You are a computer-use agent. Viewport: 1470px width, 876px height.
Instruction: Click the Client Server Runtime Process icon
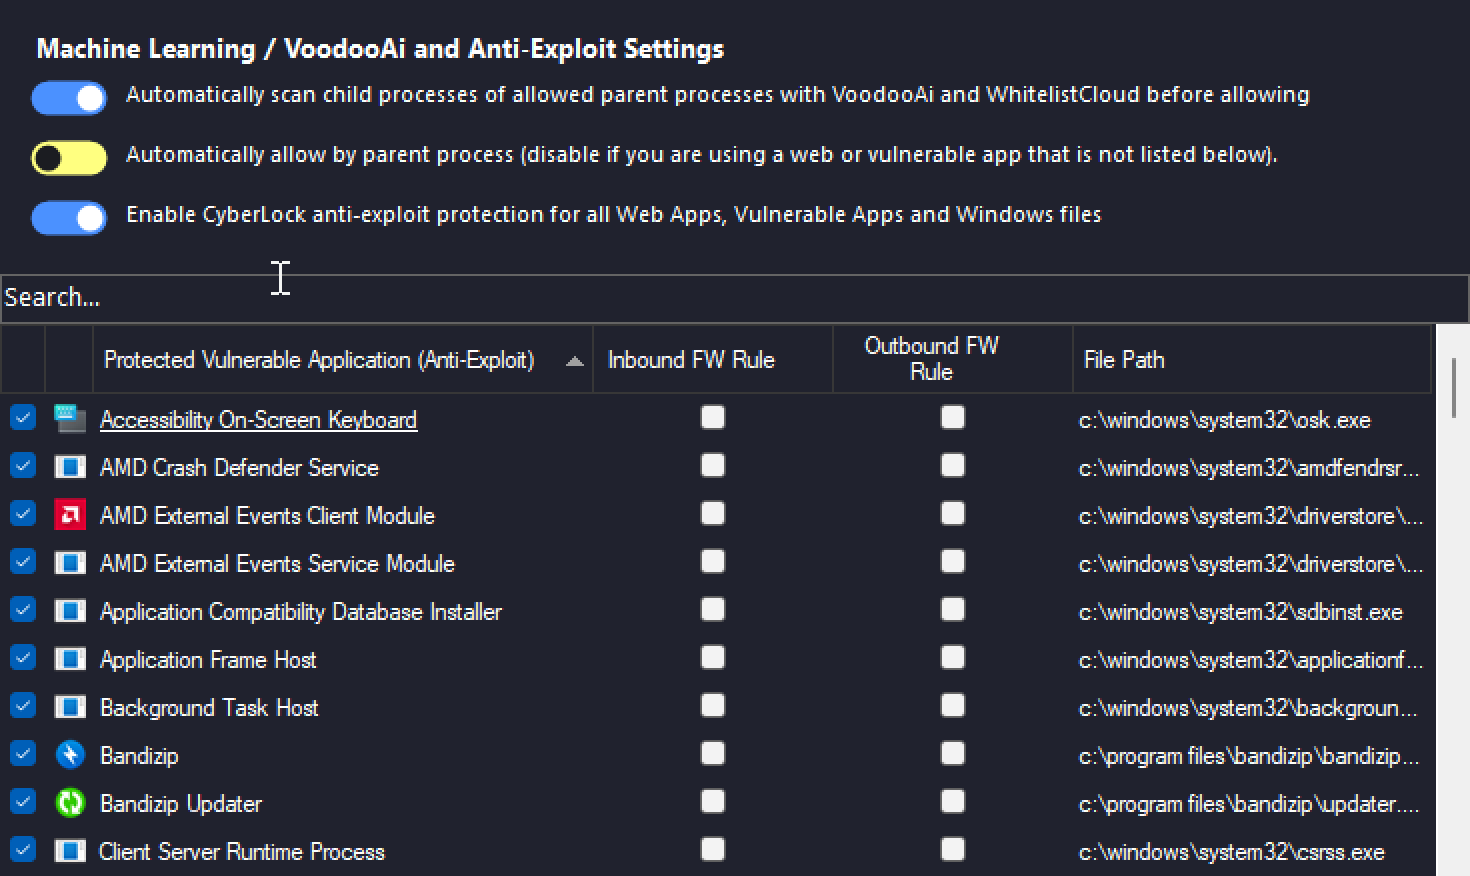tap(70, 851)
